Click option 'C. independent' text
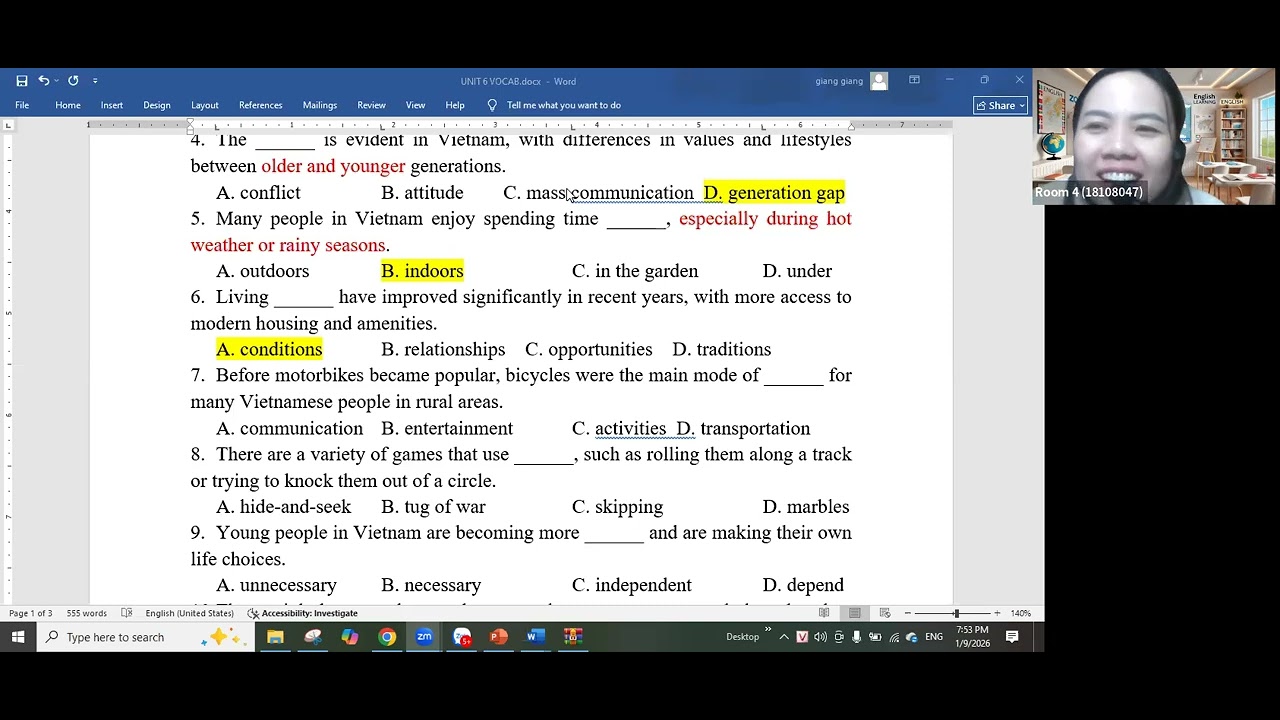The width and height of the screenshot is (1280, 720). (x=632, y=585)
